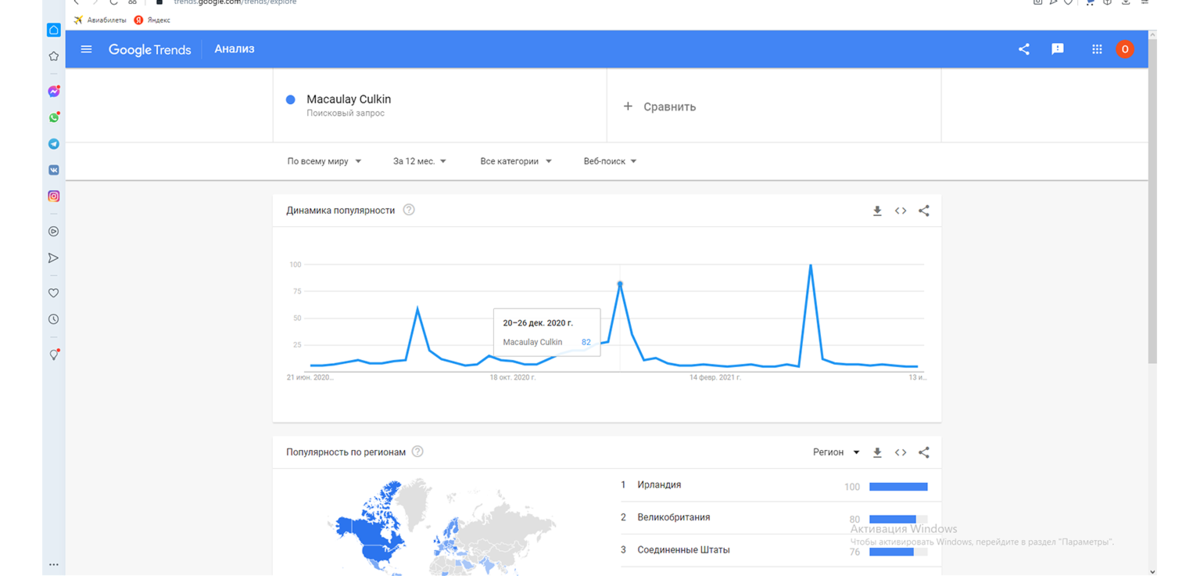Click the browser address bar URL
1200x576 pixels.
[x=235, y=3]
